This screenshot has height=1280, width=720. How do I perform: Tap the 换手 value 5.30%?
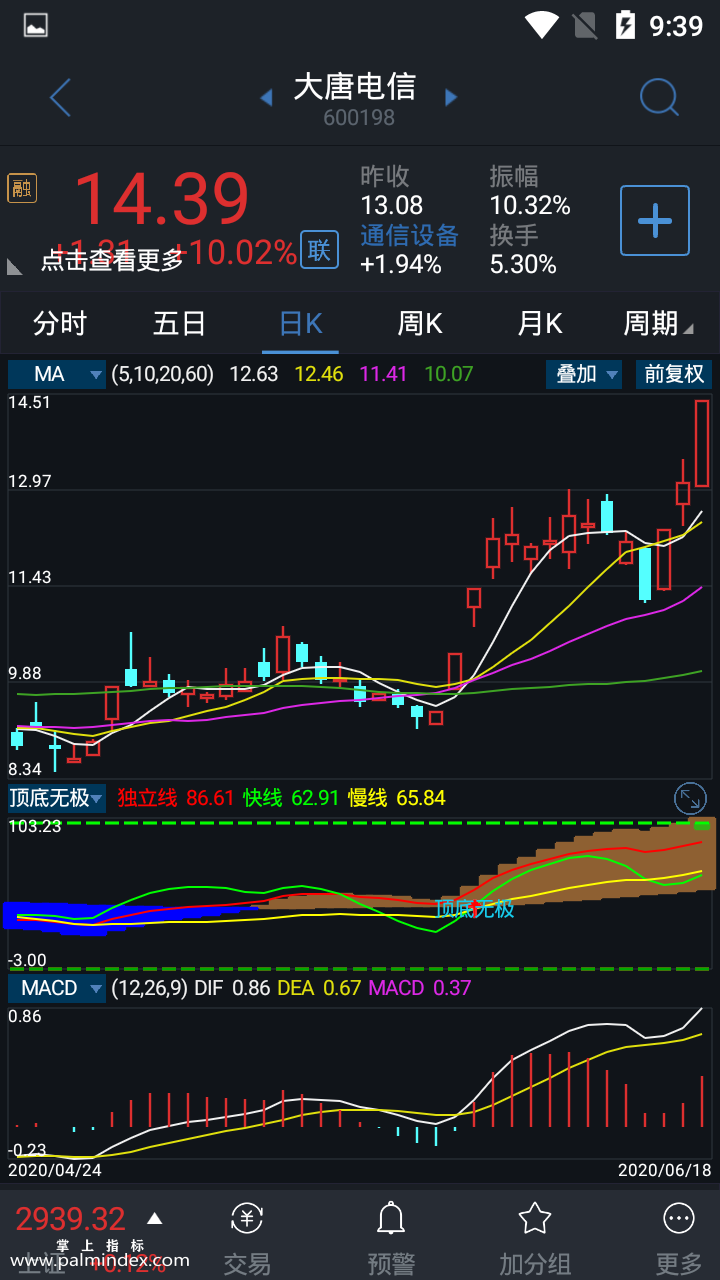point(523,264)
